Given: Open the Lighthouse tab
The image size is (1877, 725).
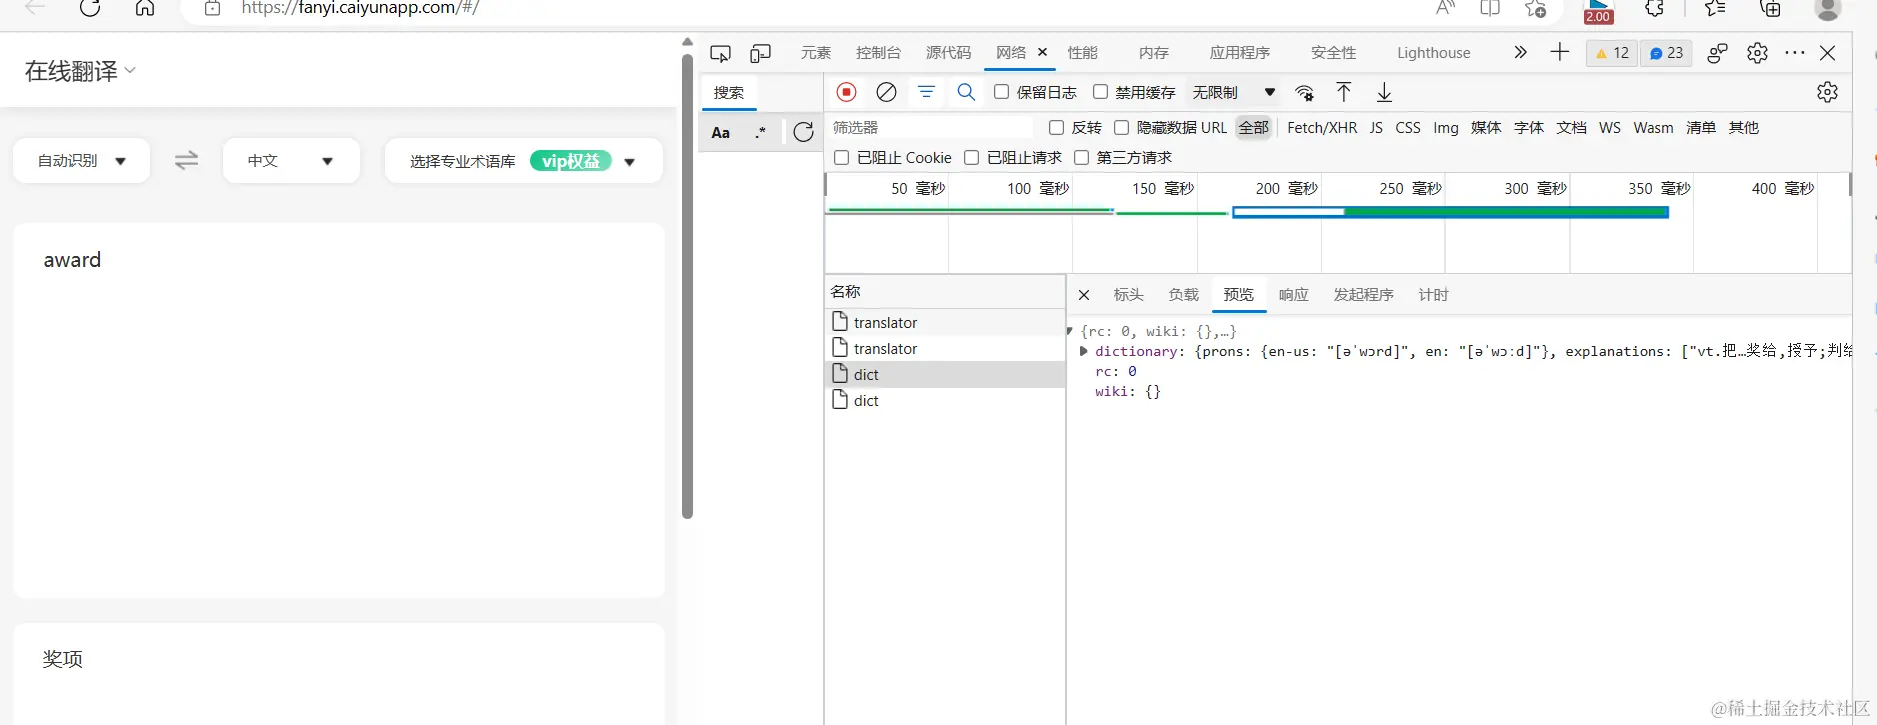Looking at the screenshot, I should pos(1434,53).
